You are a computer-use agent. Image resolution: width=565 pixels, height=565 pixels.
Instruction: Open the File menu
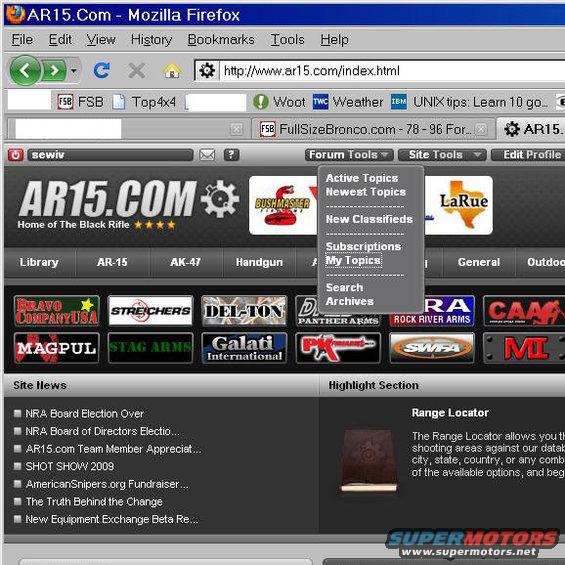22,39
